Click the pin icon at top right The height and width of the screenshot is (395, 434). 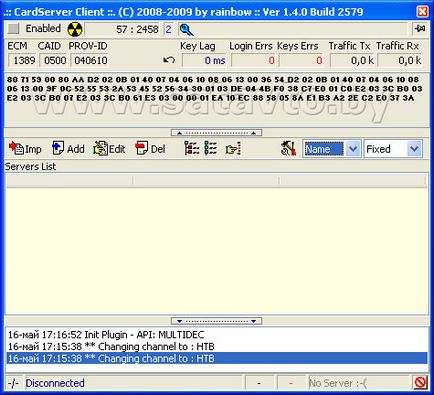[x=419, y=29]
